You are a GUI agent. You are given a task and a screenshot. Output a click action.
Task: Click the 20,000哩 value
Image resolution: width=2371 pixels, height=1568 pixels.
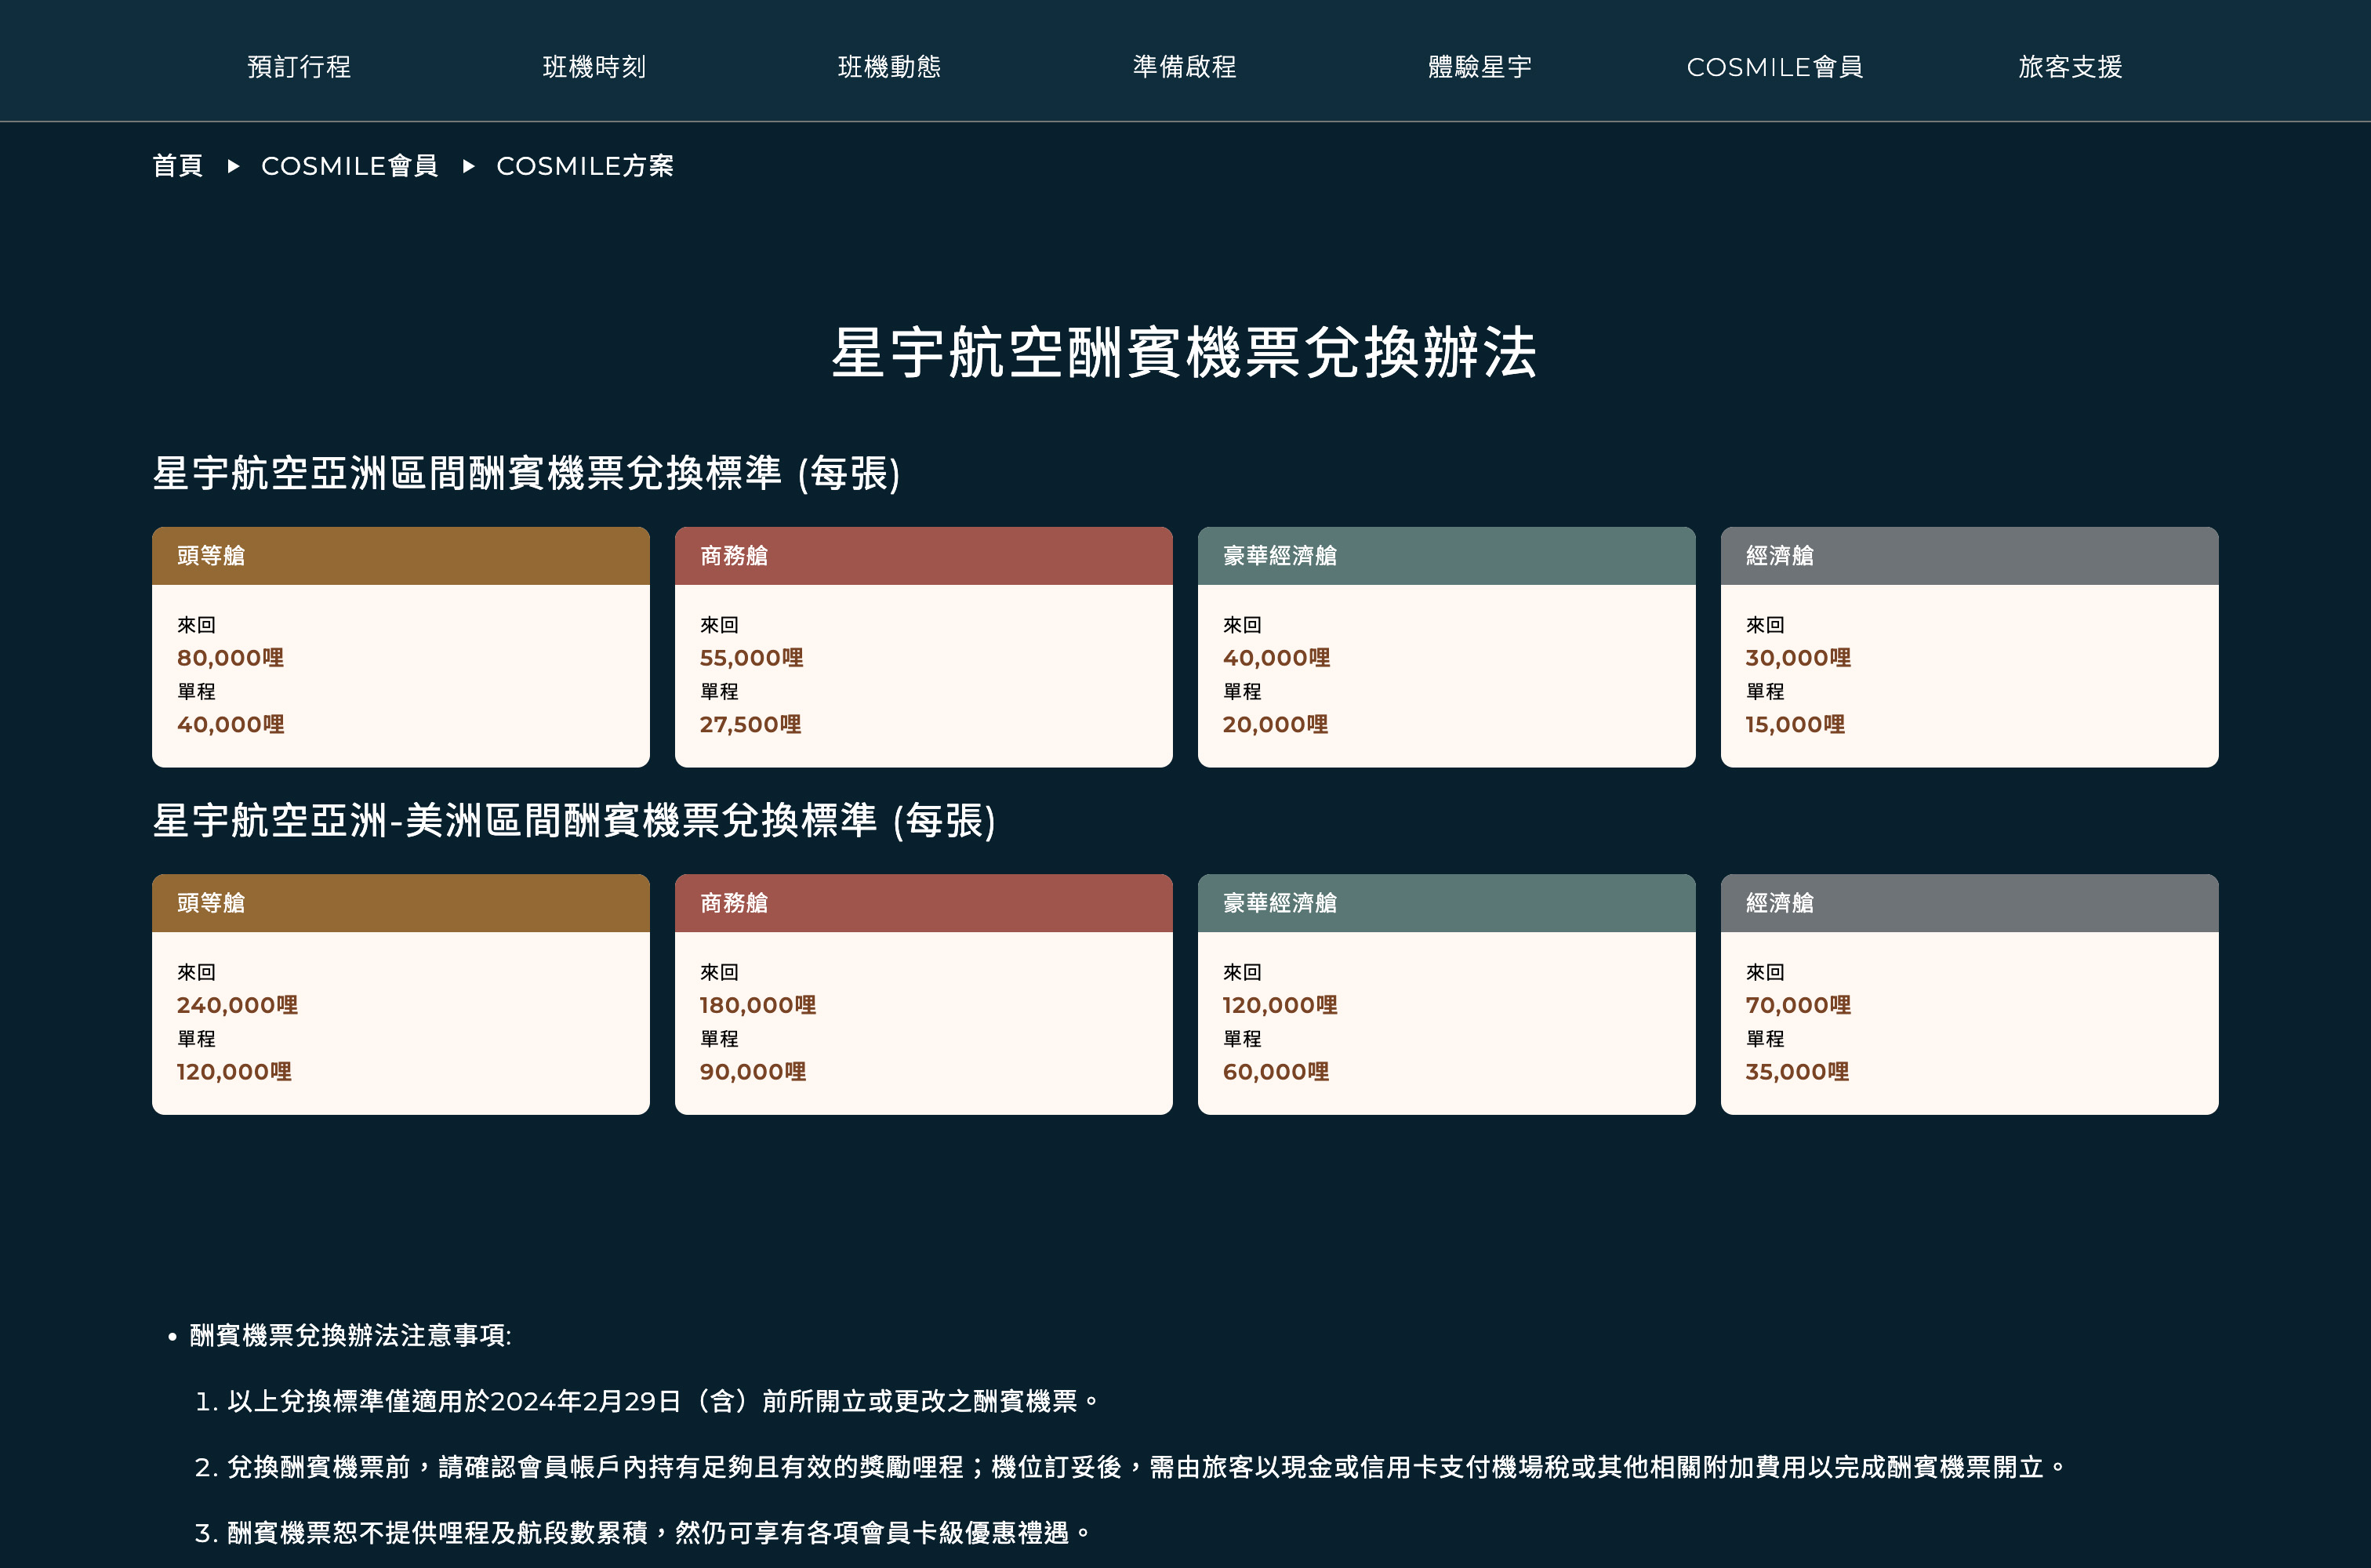(x=1276, y=724)
